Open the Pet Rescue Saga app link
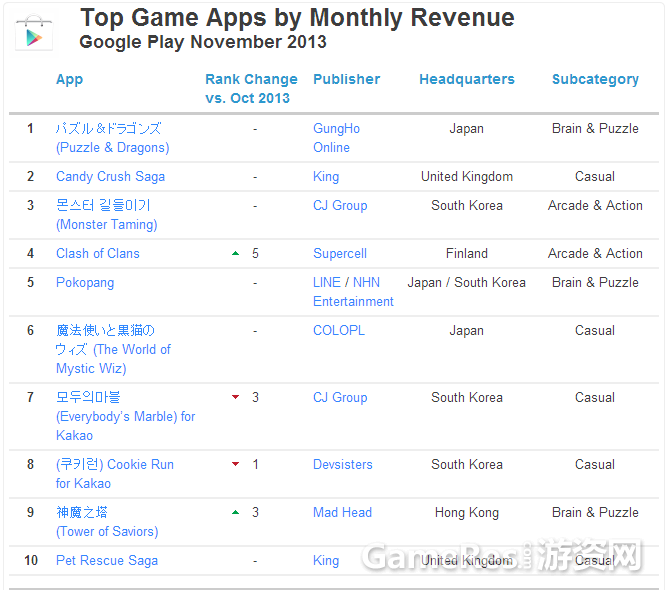 [107, 560]
